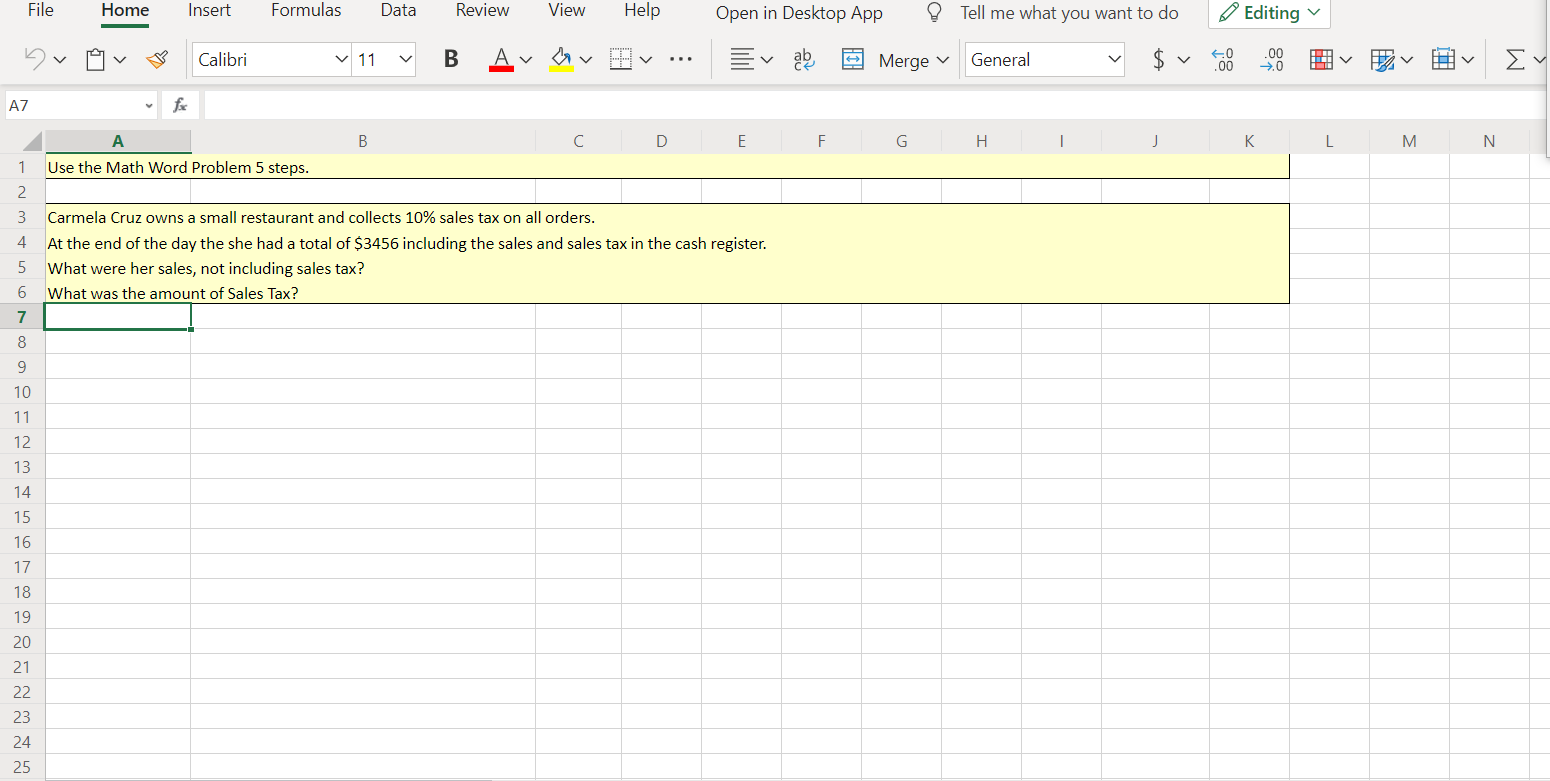Click Open in Desktop App
Screen dimensions: 1550x781
798,13
